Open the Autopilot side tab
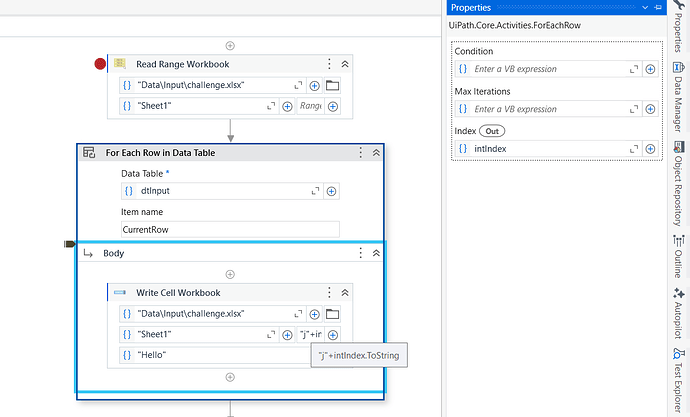Viewport: 690px width, 417px height. 679,313
